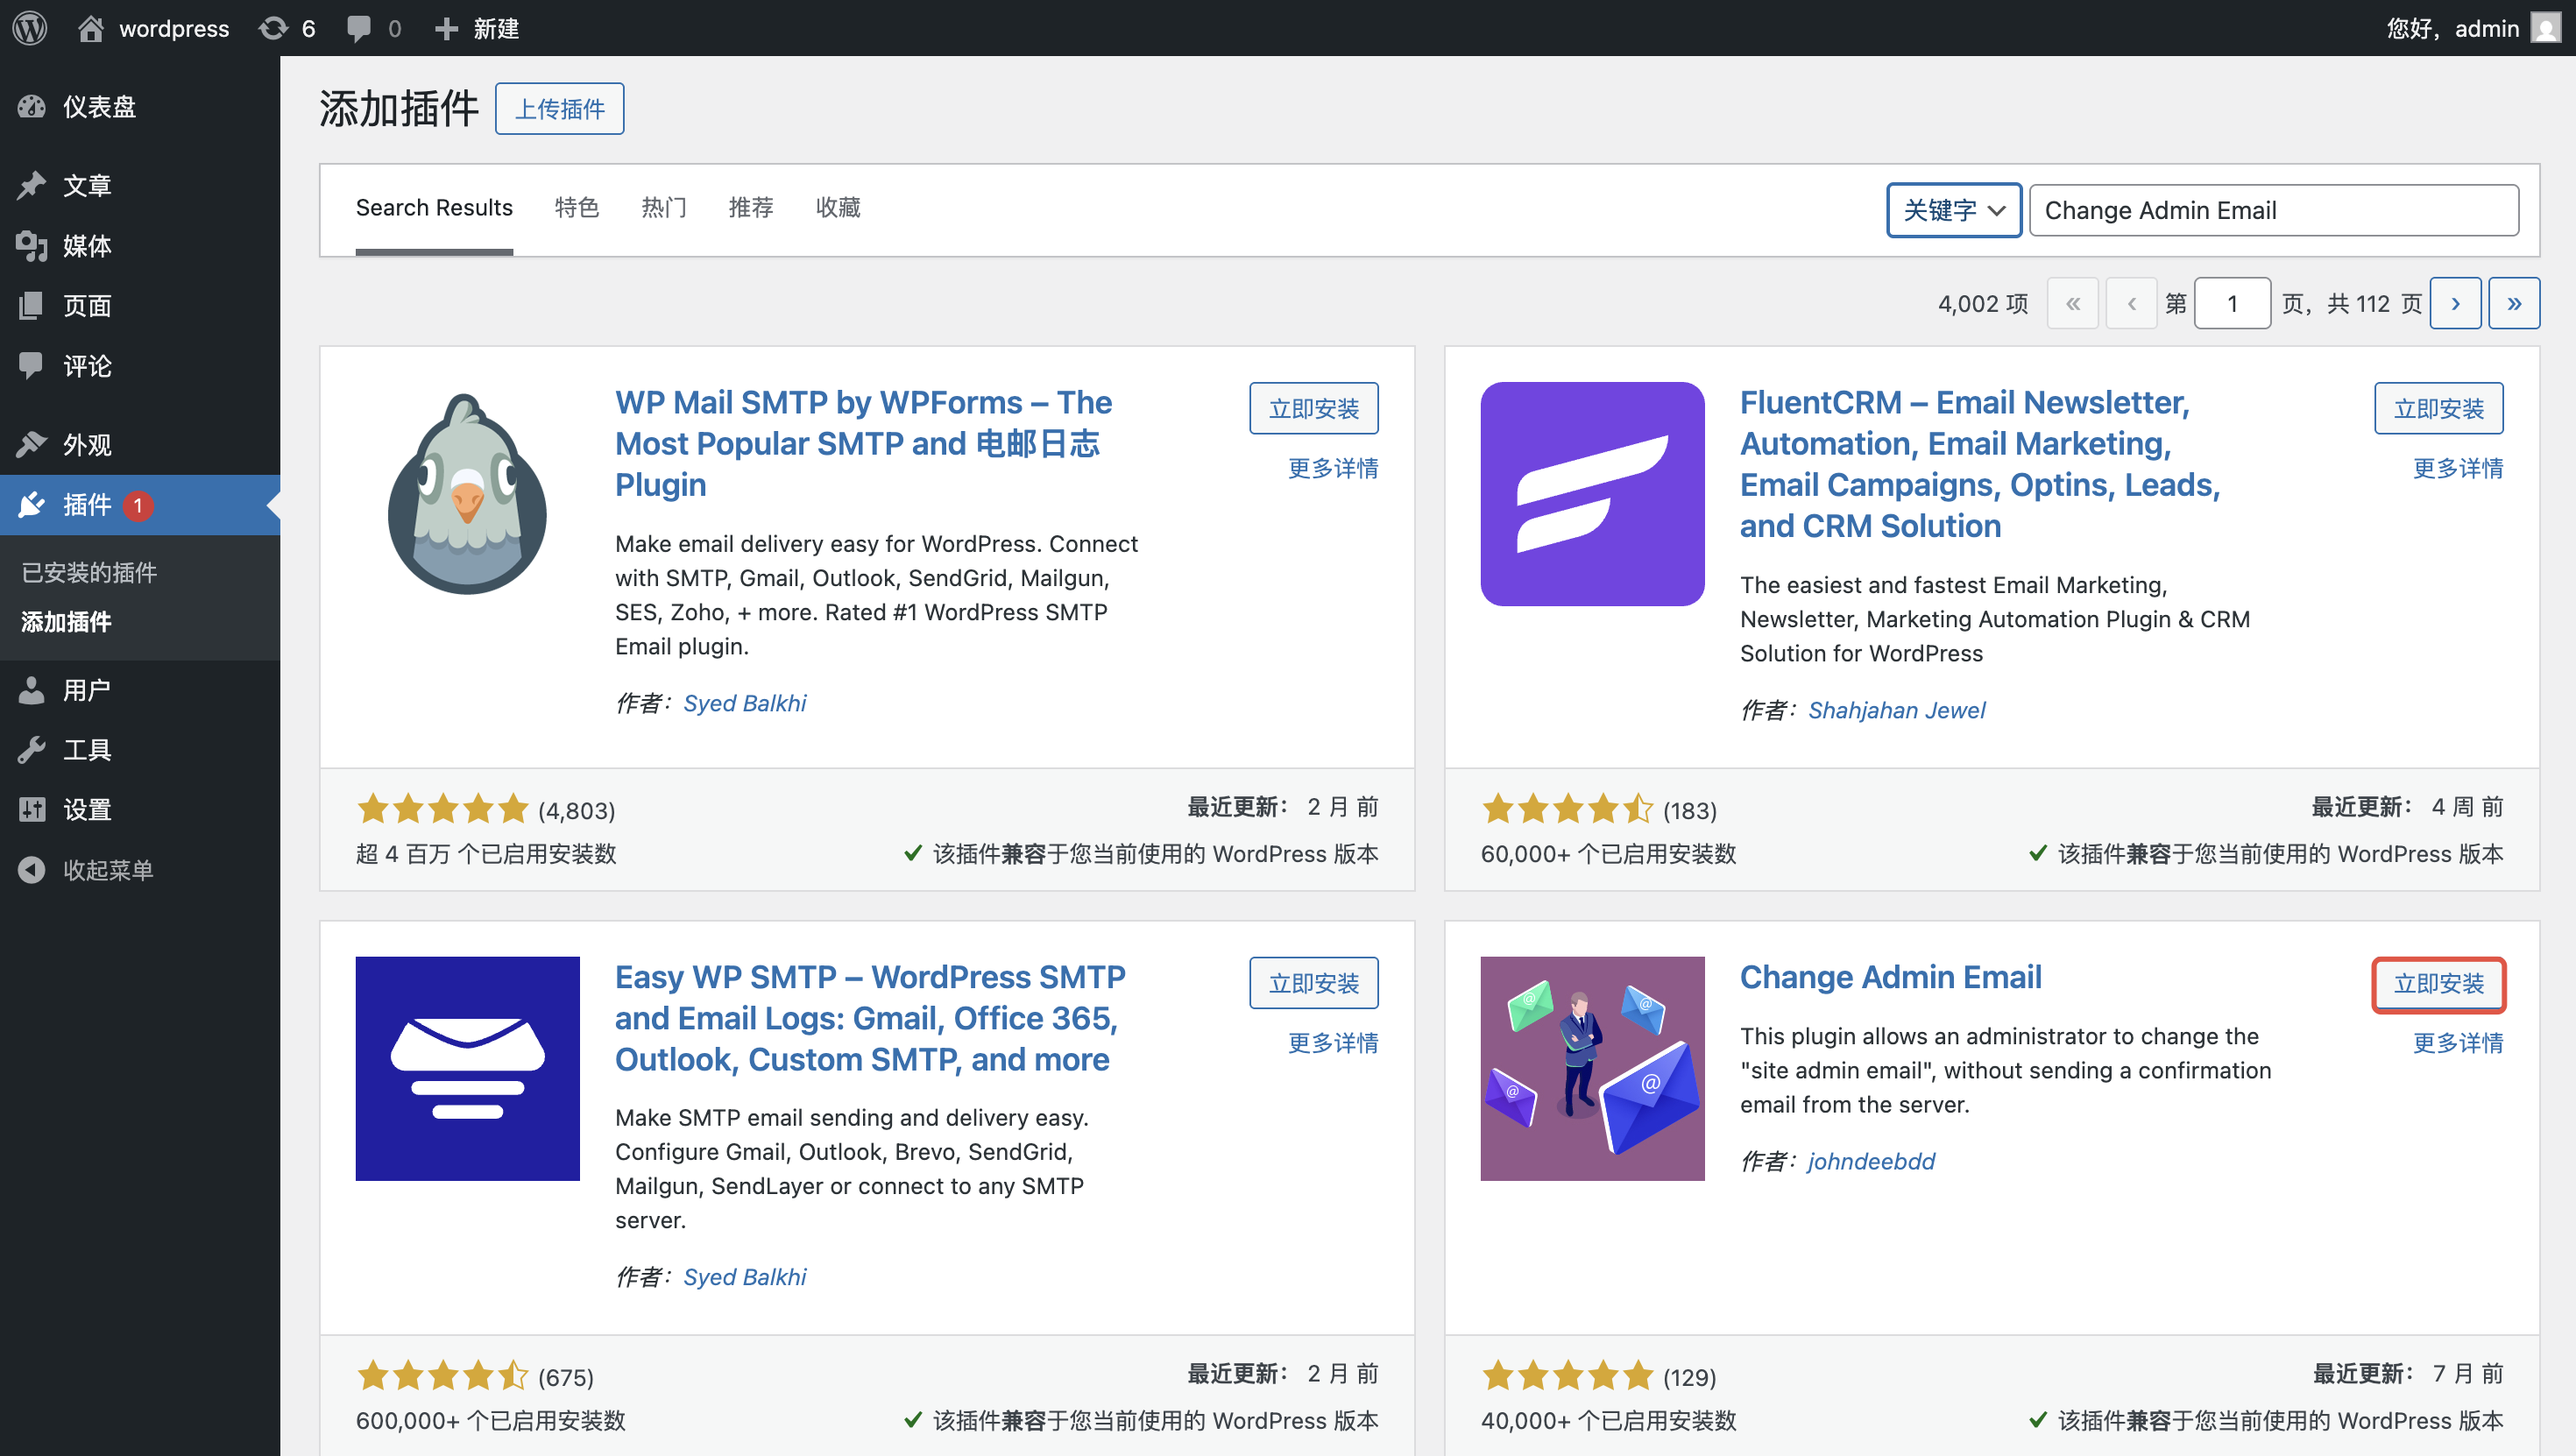Click the 4,002 项 results count
This screenshot has height=1456, width=2576.
coord(1983,303)
